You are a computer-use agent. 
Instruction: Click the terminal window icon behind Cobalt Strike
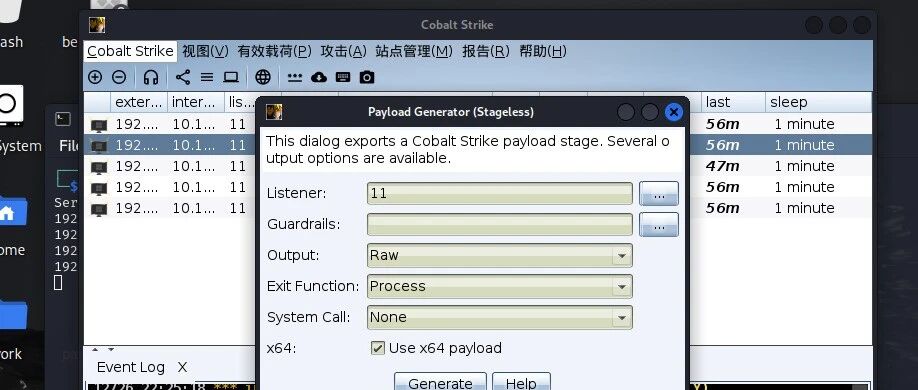tap(63, 119)
